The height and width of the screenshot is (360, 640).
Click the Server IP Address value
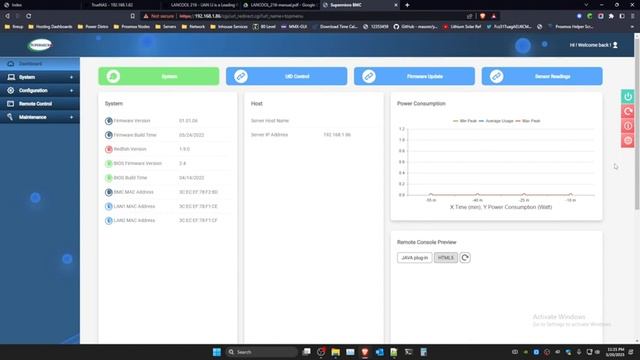pos(337,135)
